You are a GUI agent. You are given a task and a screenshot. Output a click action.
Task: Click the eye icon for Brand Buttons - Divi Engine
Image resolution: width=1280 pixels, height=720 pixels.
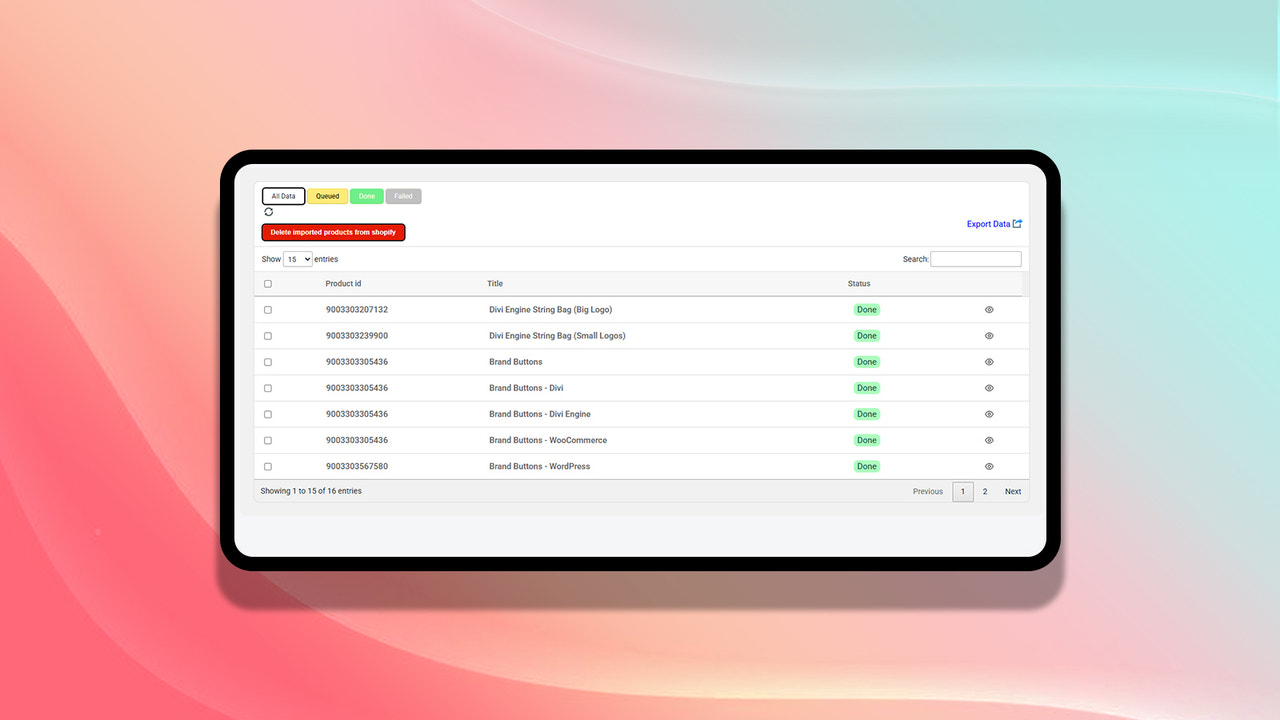tap(989, 414)
